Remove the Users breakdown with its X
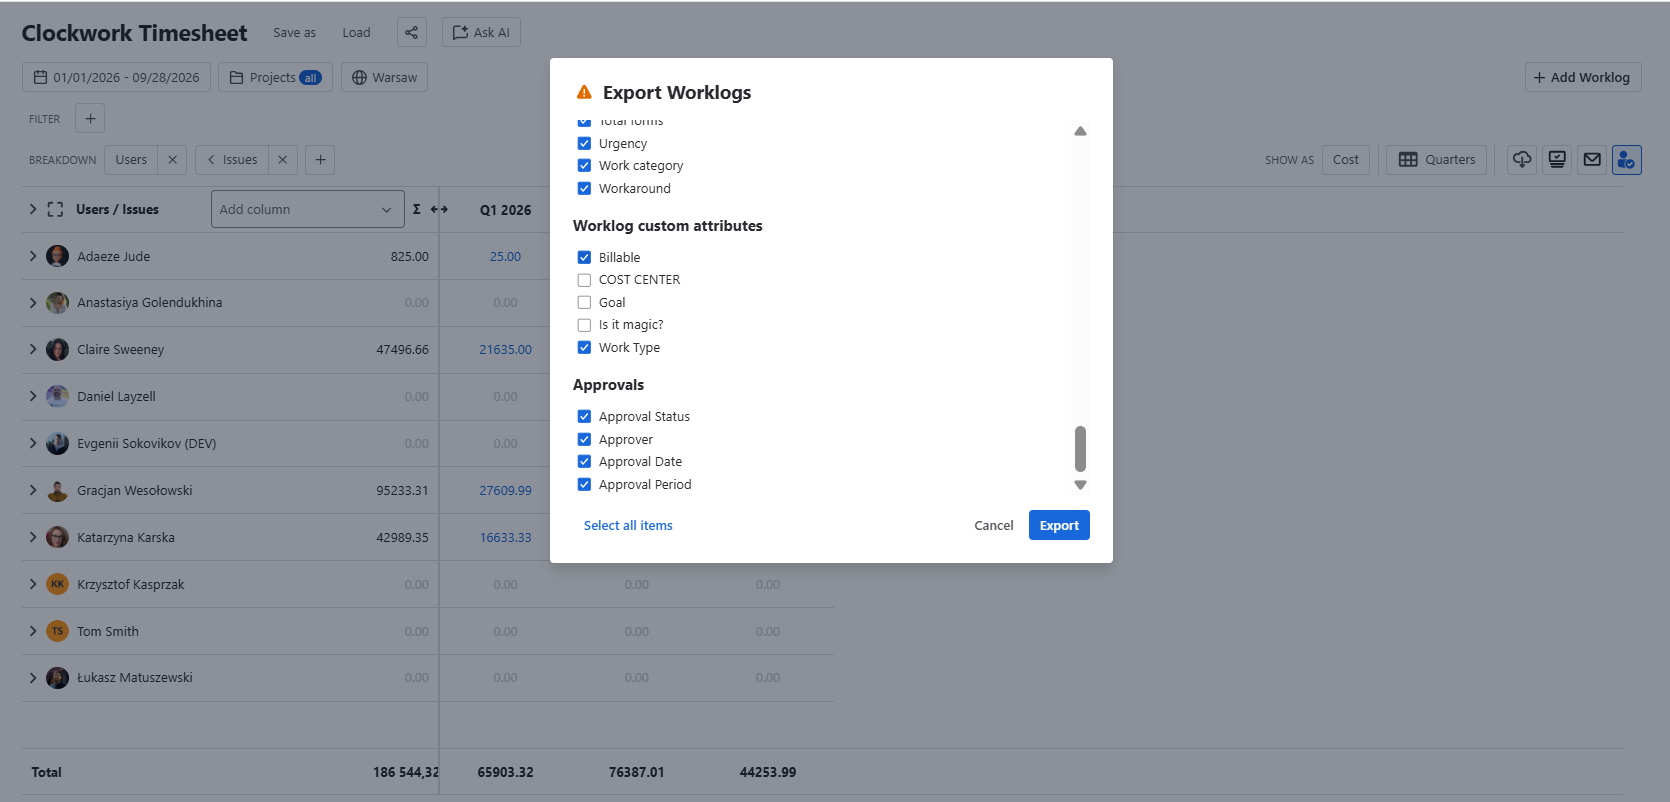Viewport: 1670px width, 802px height. pos(172,160)
